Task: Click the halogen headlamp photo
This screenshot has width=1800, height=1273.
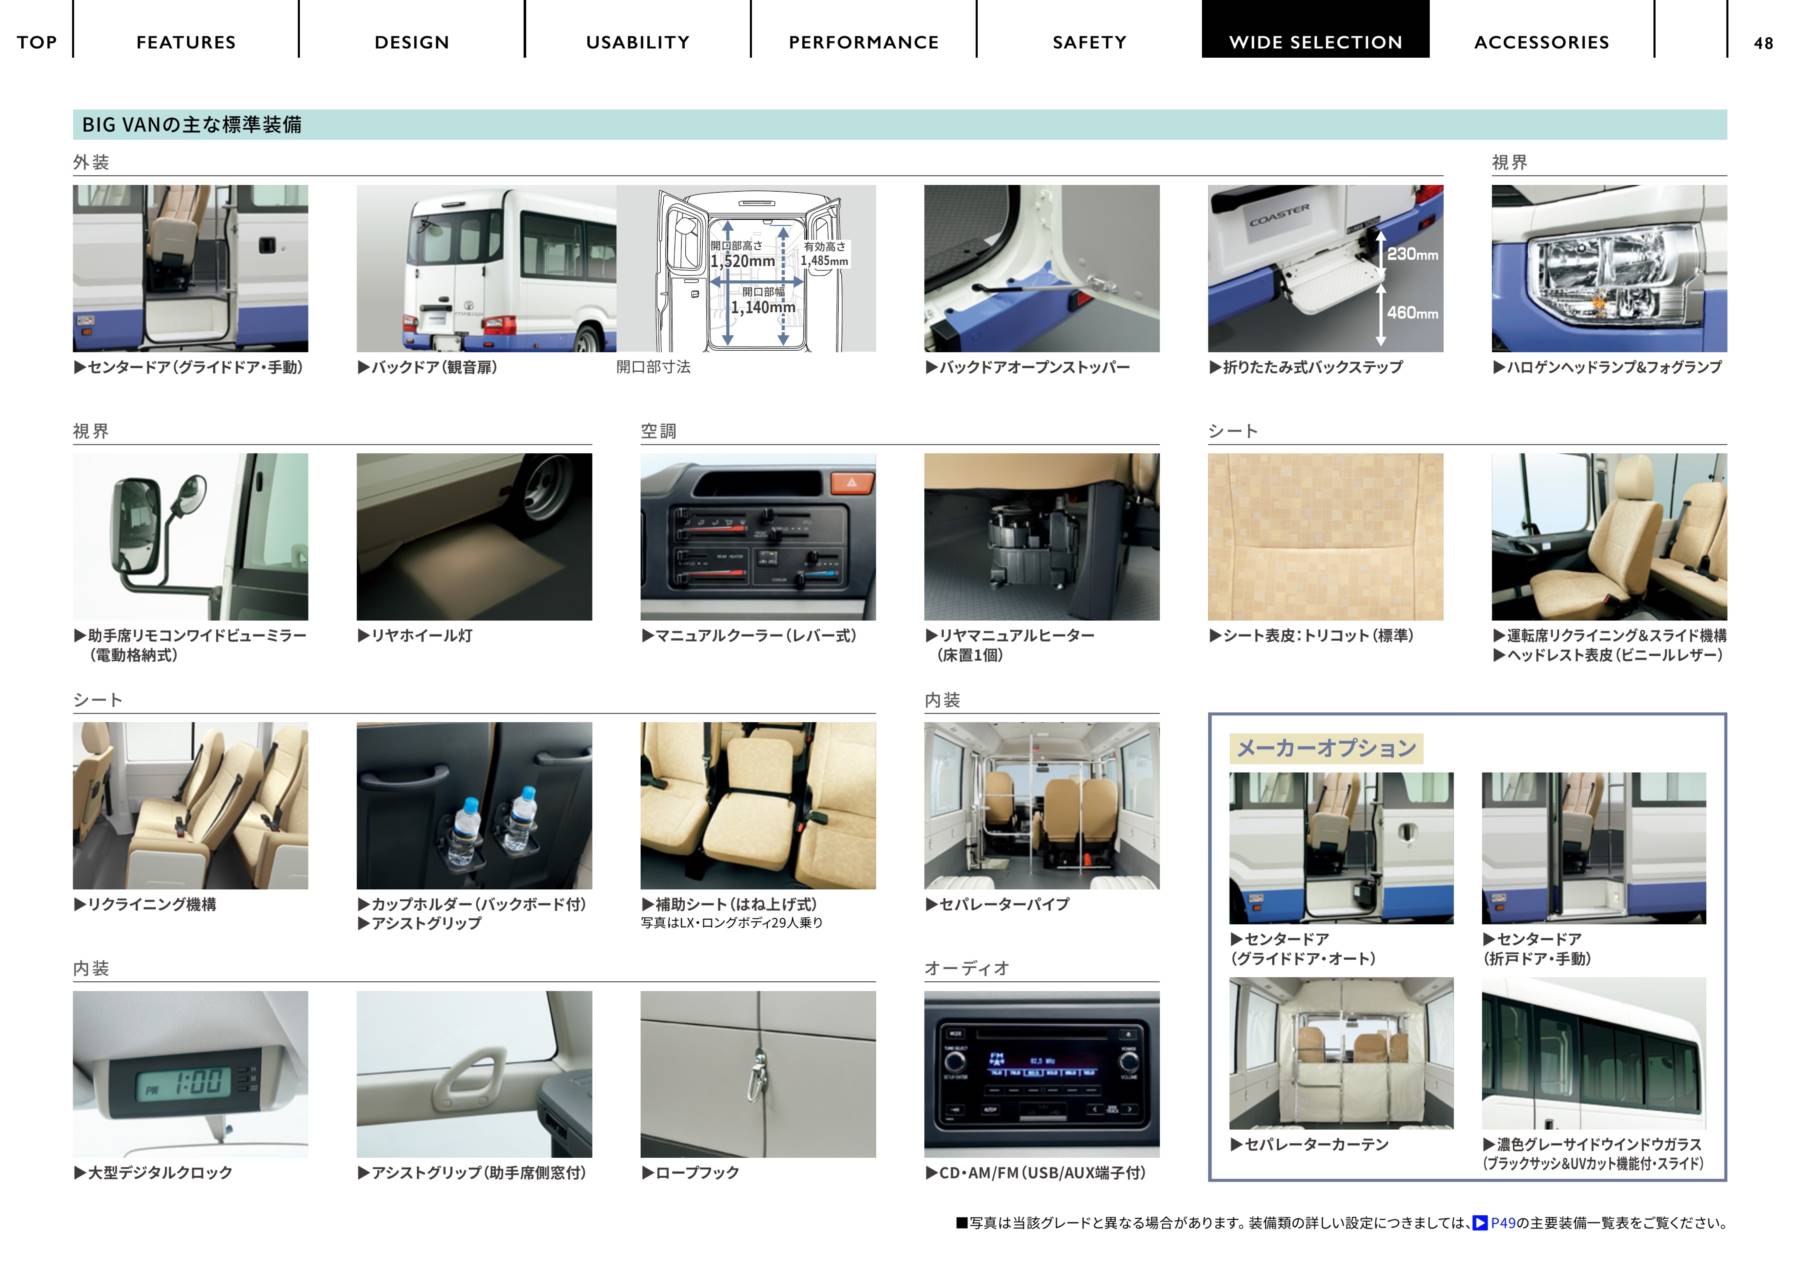Action: tap(1608, 268)
